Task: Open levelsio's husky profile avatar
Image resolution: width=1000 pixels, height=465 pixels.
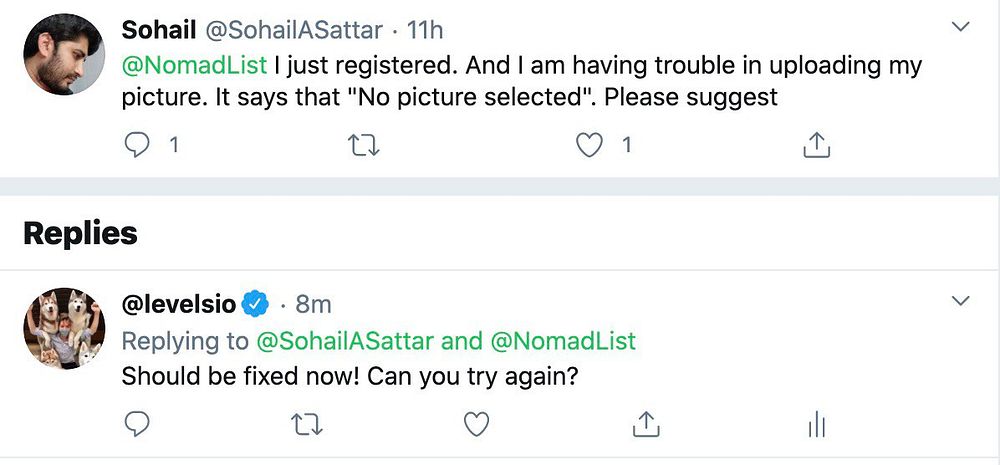Action: [x=63, y=329]
